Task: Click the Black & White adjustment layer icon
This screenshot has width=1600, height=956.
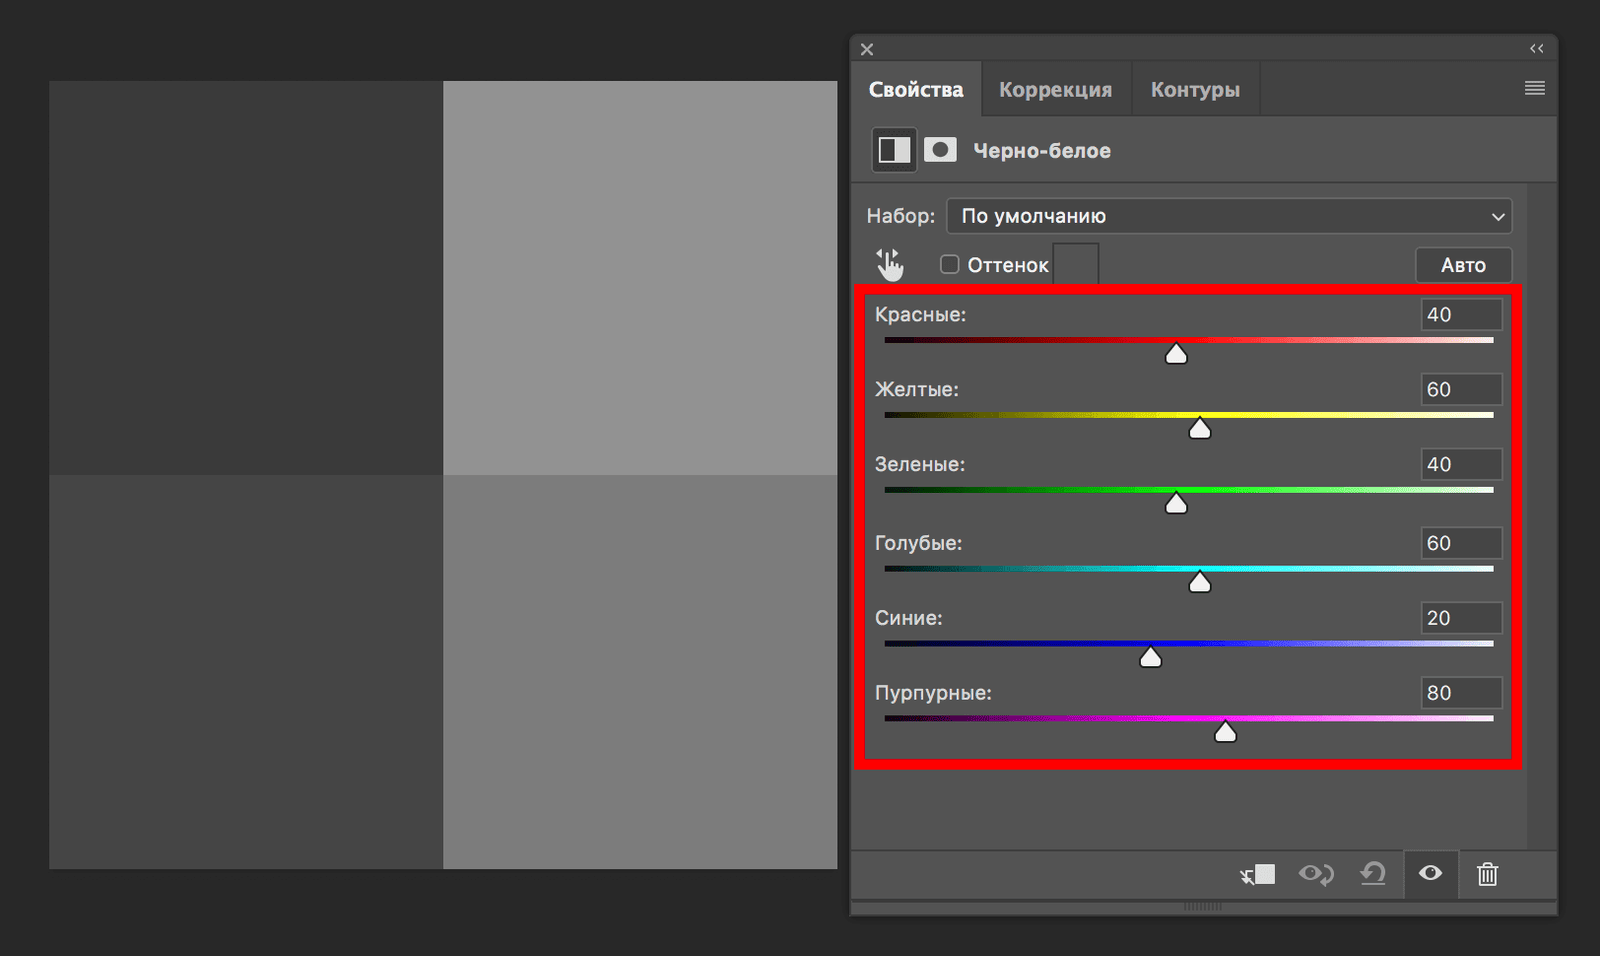Action: [894, 150]
